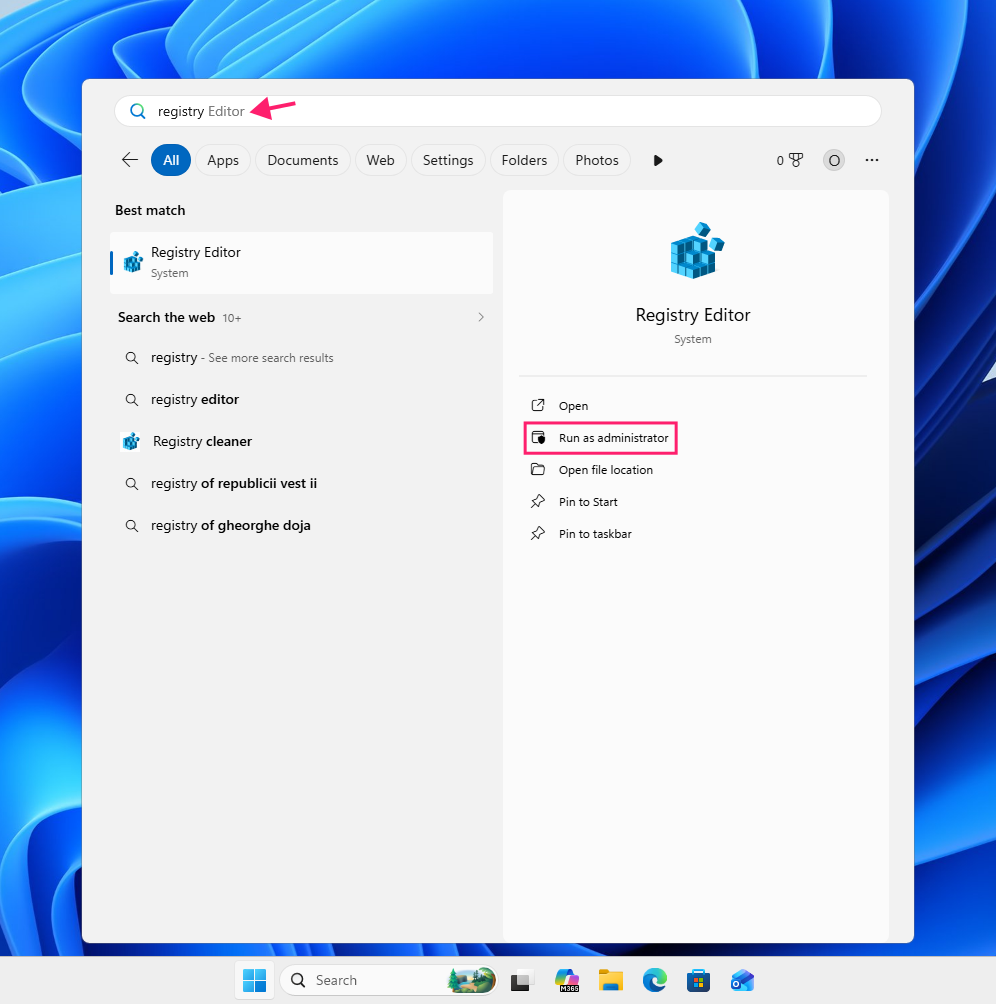Click Open file location
Screen dimensions: 996x1004
pyautogui.click(x=606, y=470)
